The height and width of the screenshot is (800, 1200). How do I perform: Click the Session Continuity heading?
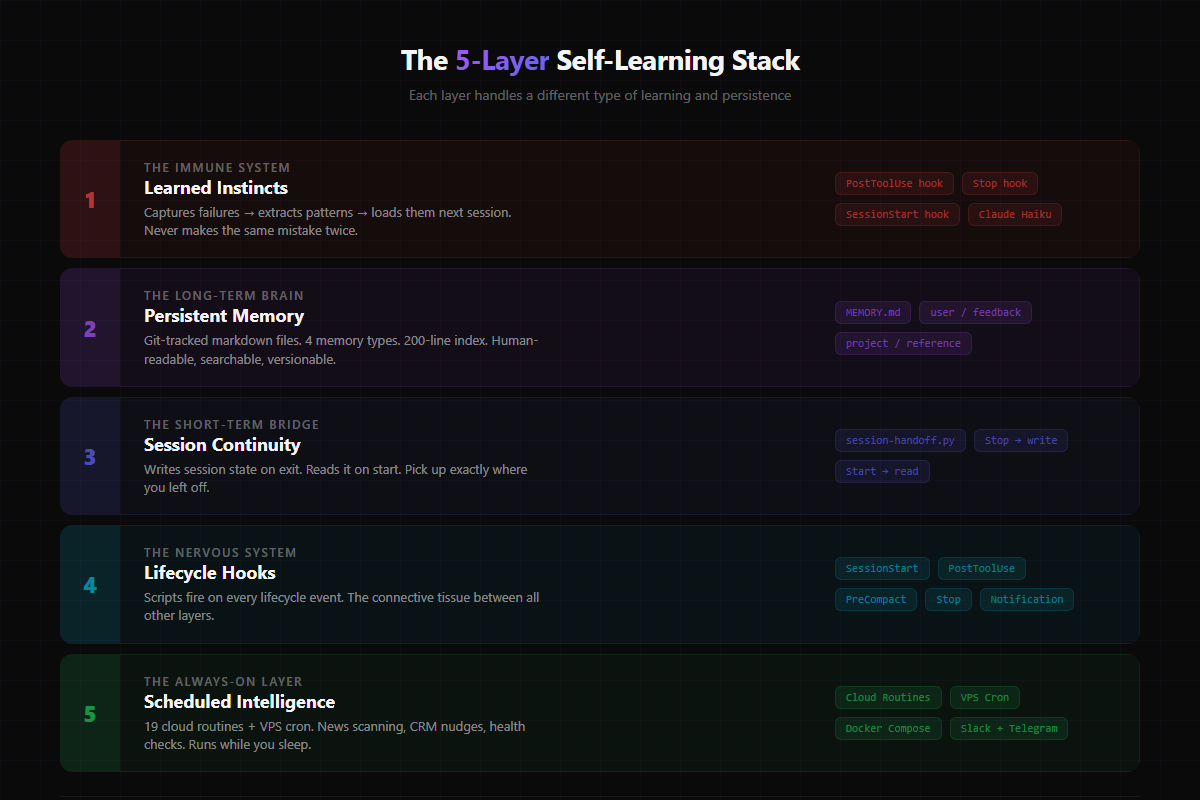tap(222, 445)
